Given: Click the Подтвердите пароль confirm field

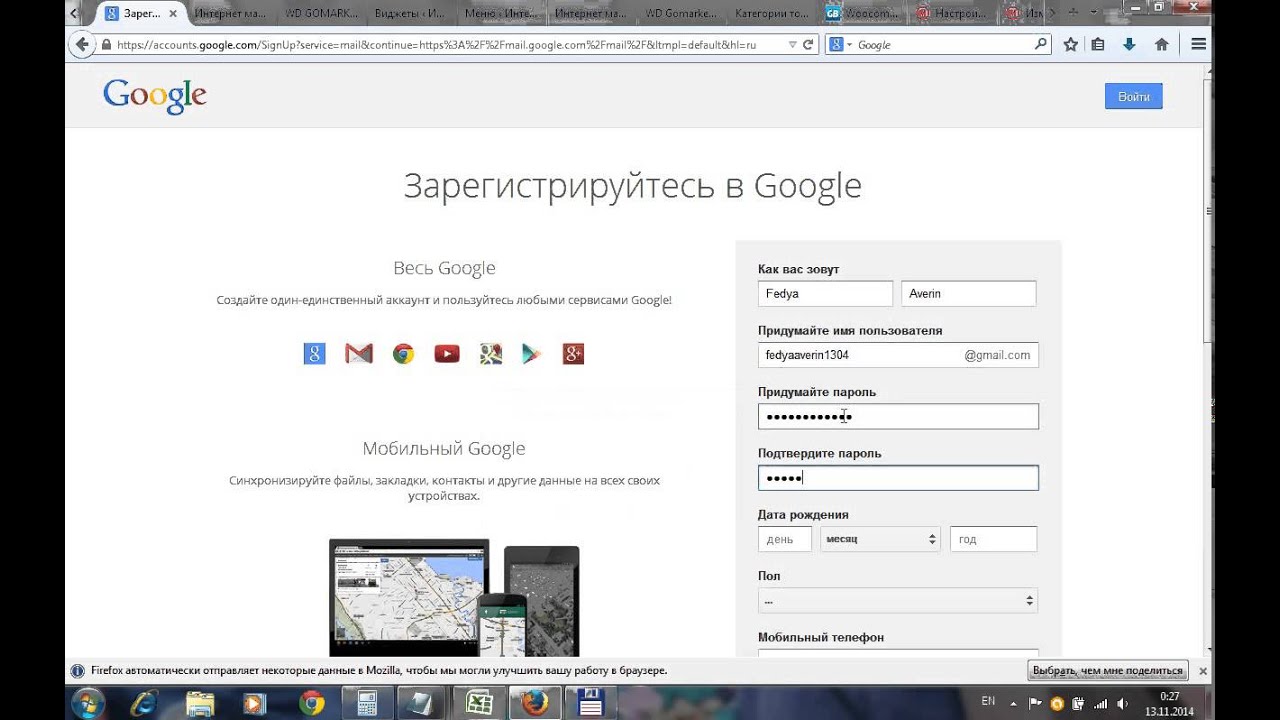Looking at the screenshot, I should click(898, 478).
